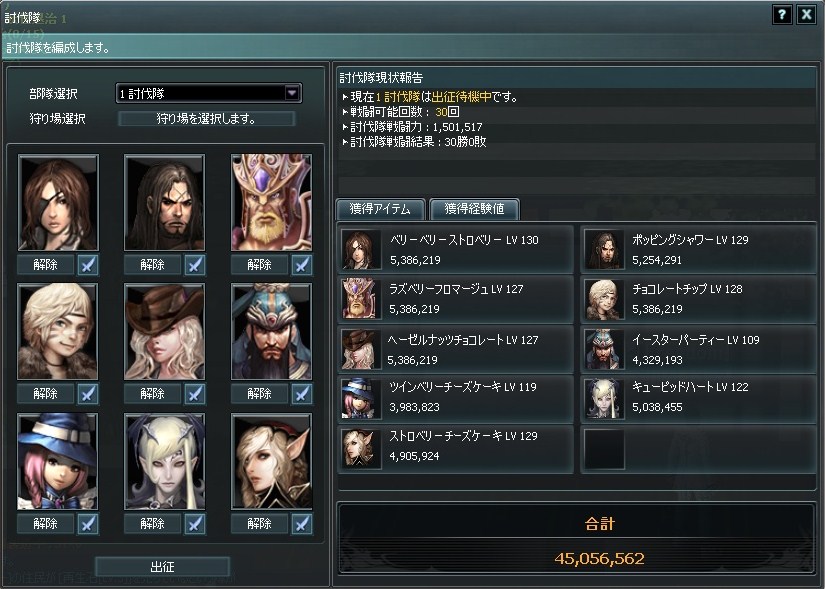
Task: Select ベリーベリーストロベリー LV 130 character icon
Action: [x=361, y=250]
